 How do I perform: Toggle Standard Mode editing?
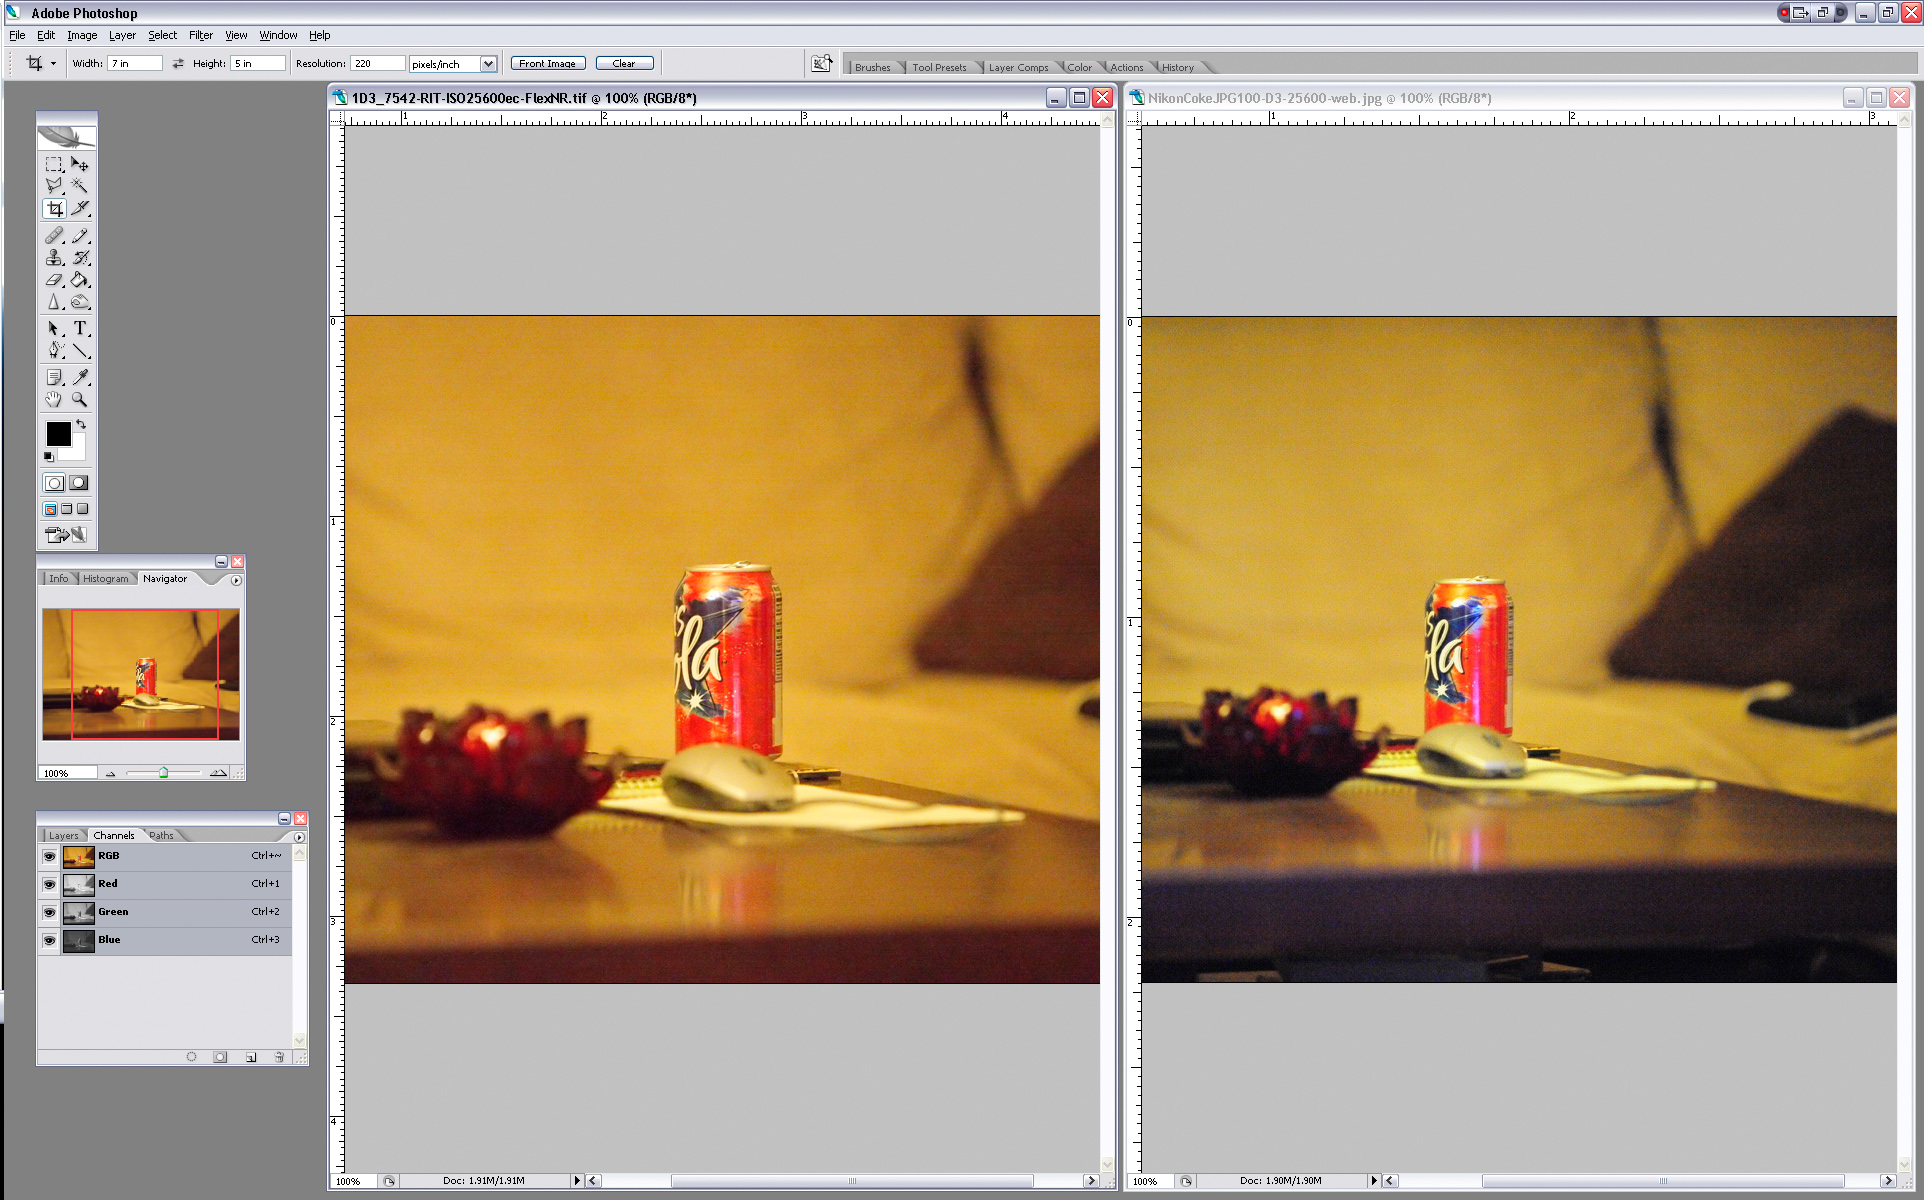pyautogui.click(x=54, y=483)
